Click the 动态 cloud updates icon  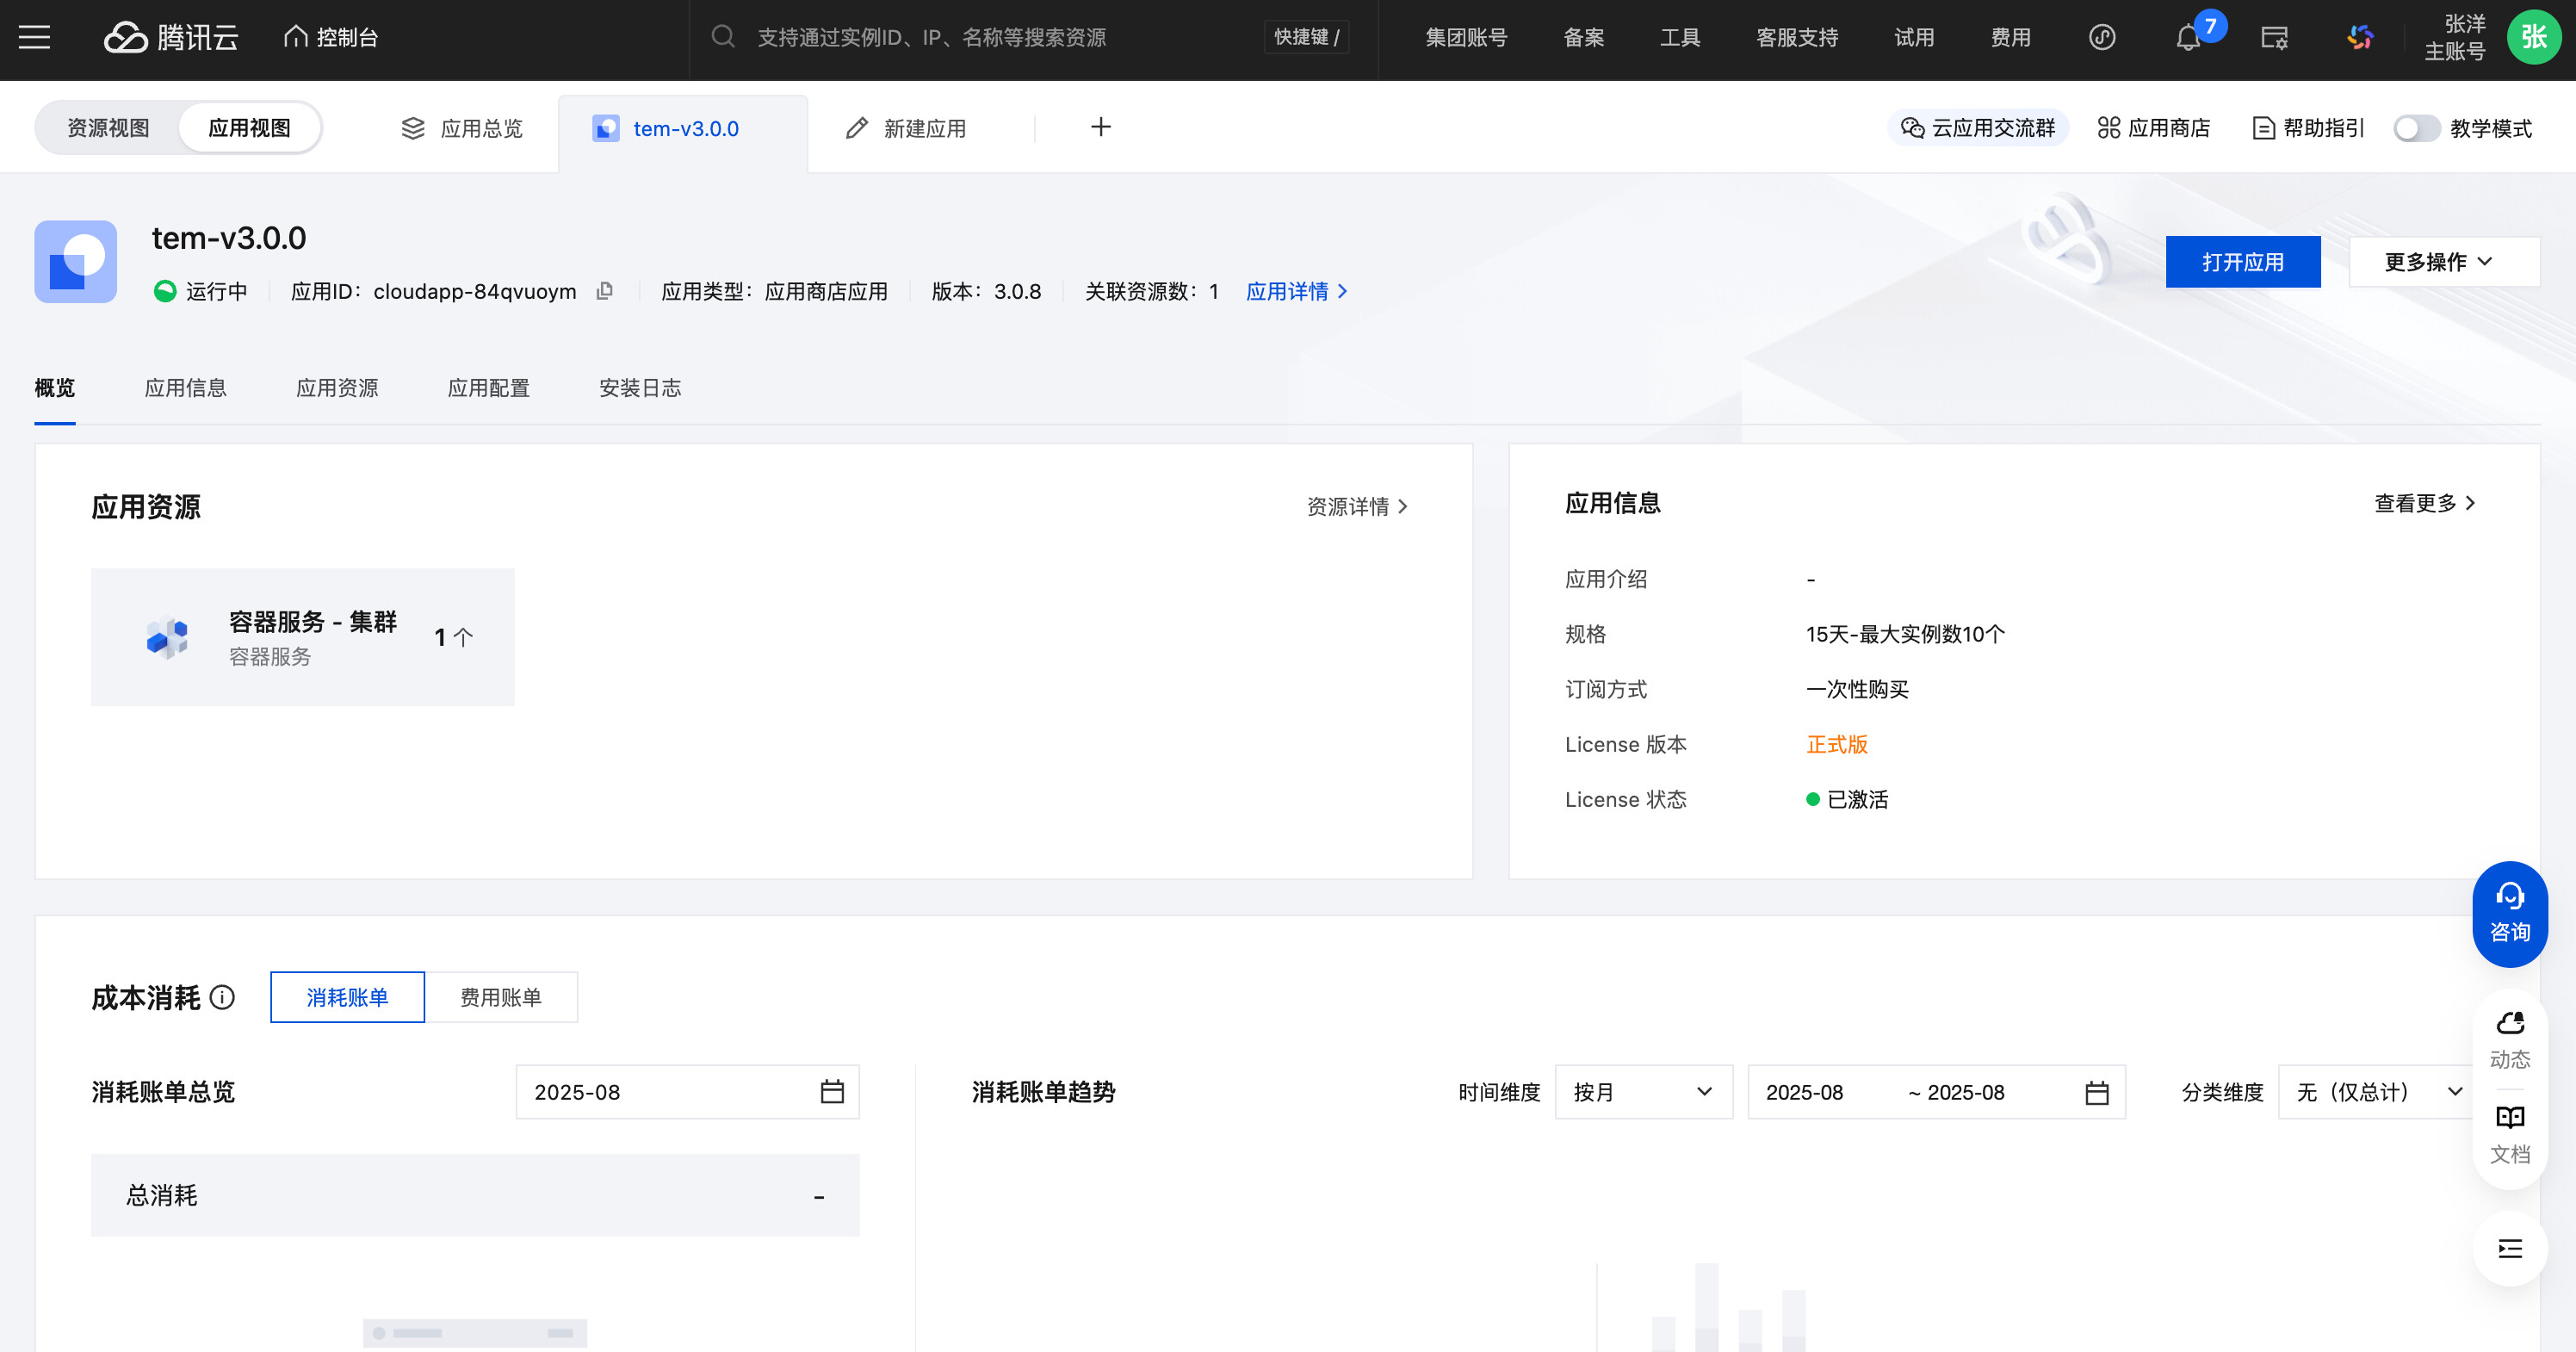[x=2509, y=1040]
